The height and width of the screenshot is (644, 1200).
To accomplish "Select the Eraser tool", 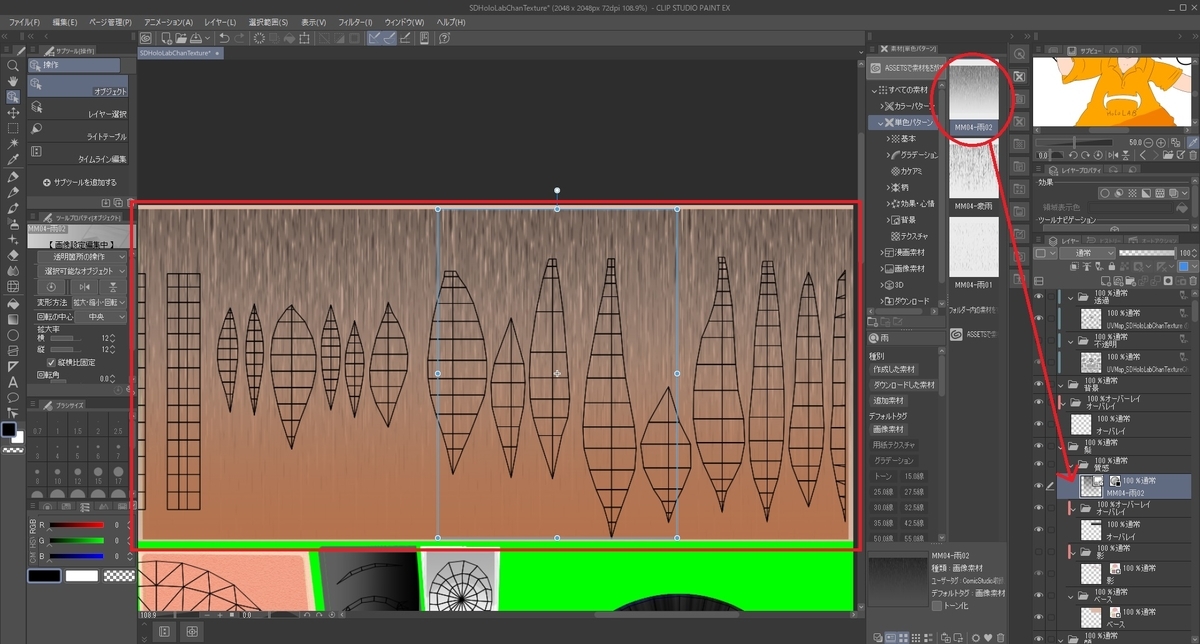I will pyautogui.click(x=13, y=255).
